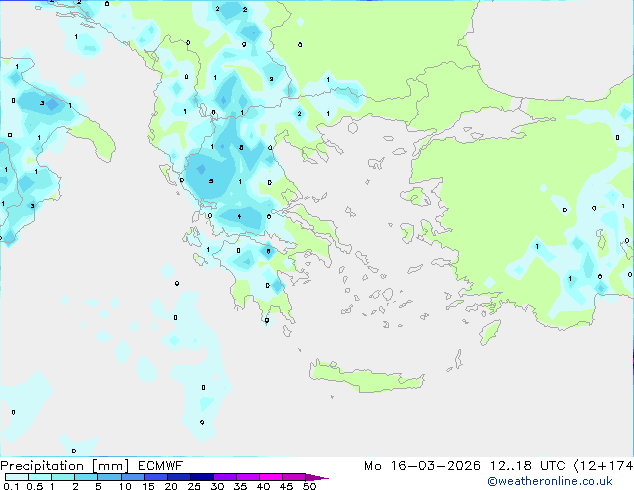Viewport: 634px width, 490px height.
Task: Click the 12..18 UTC time label
Action: [x=527, y=466]
